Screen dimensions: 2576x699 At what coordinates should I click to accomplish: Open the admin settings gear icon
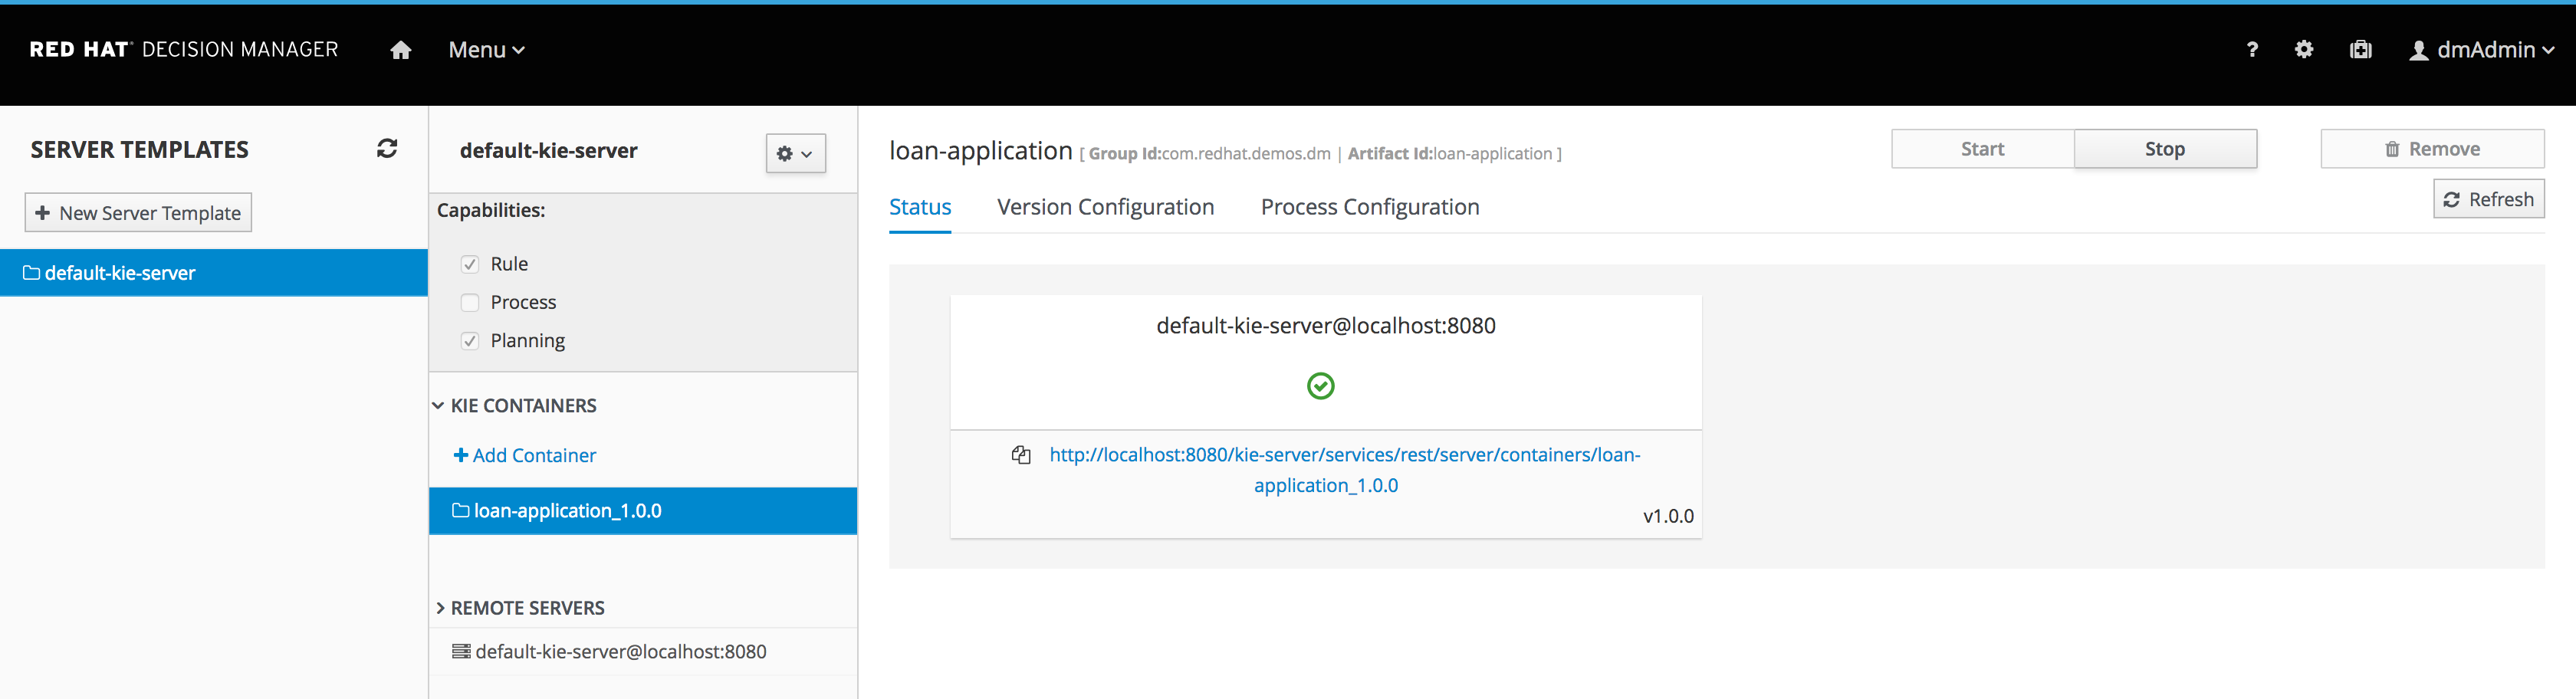tap(2304, 50)
